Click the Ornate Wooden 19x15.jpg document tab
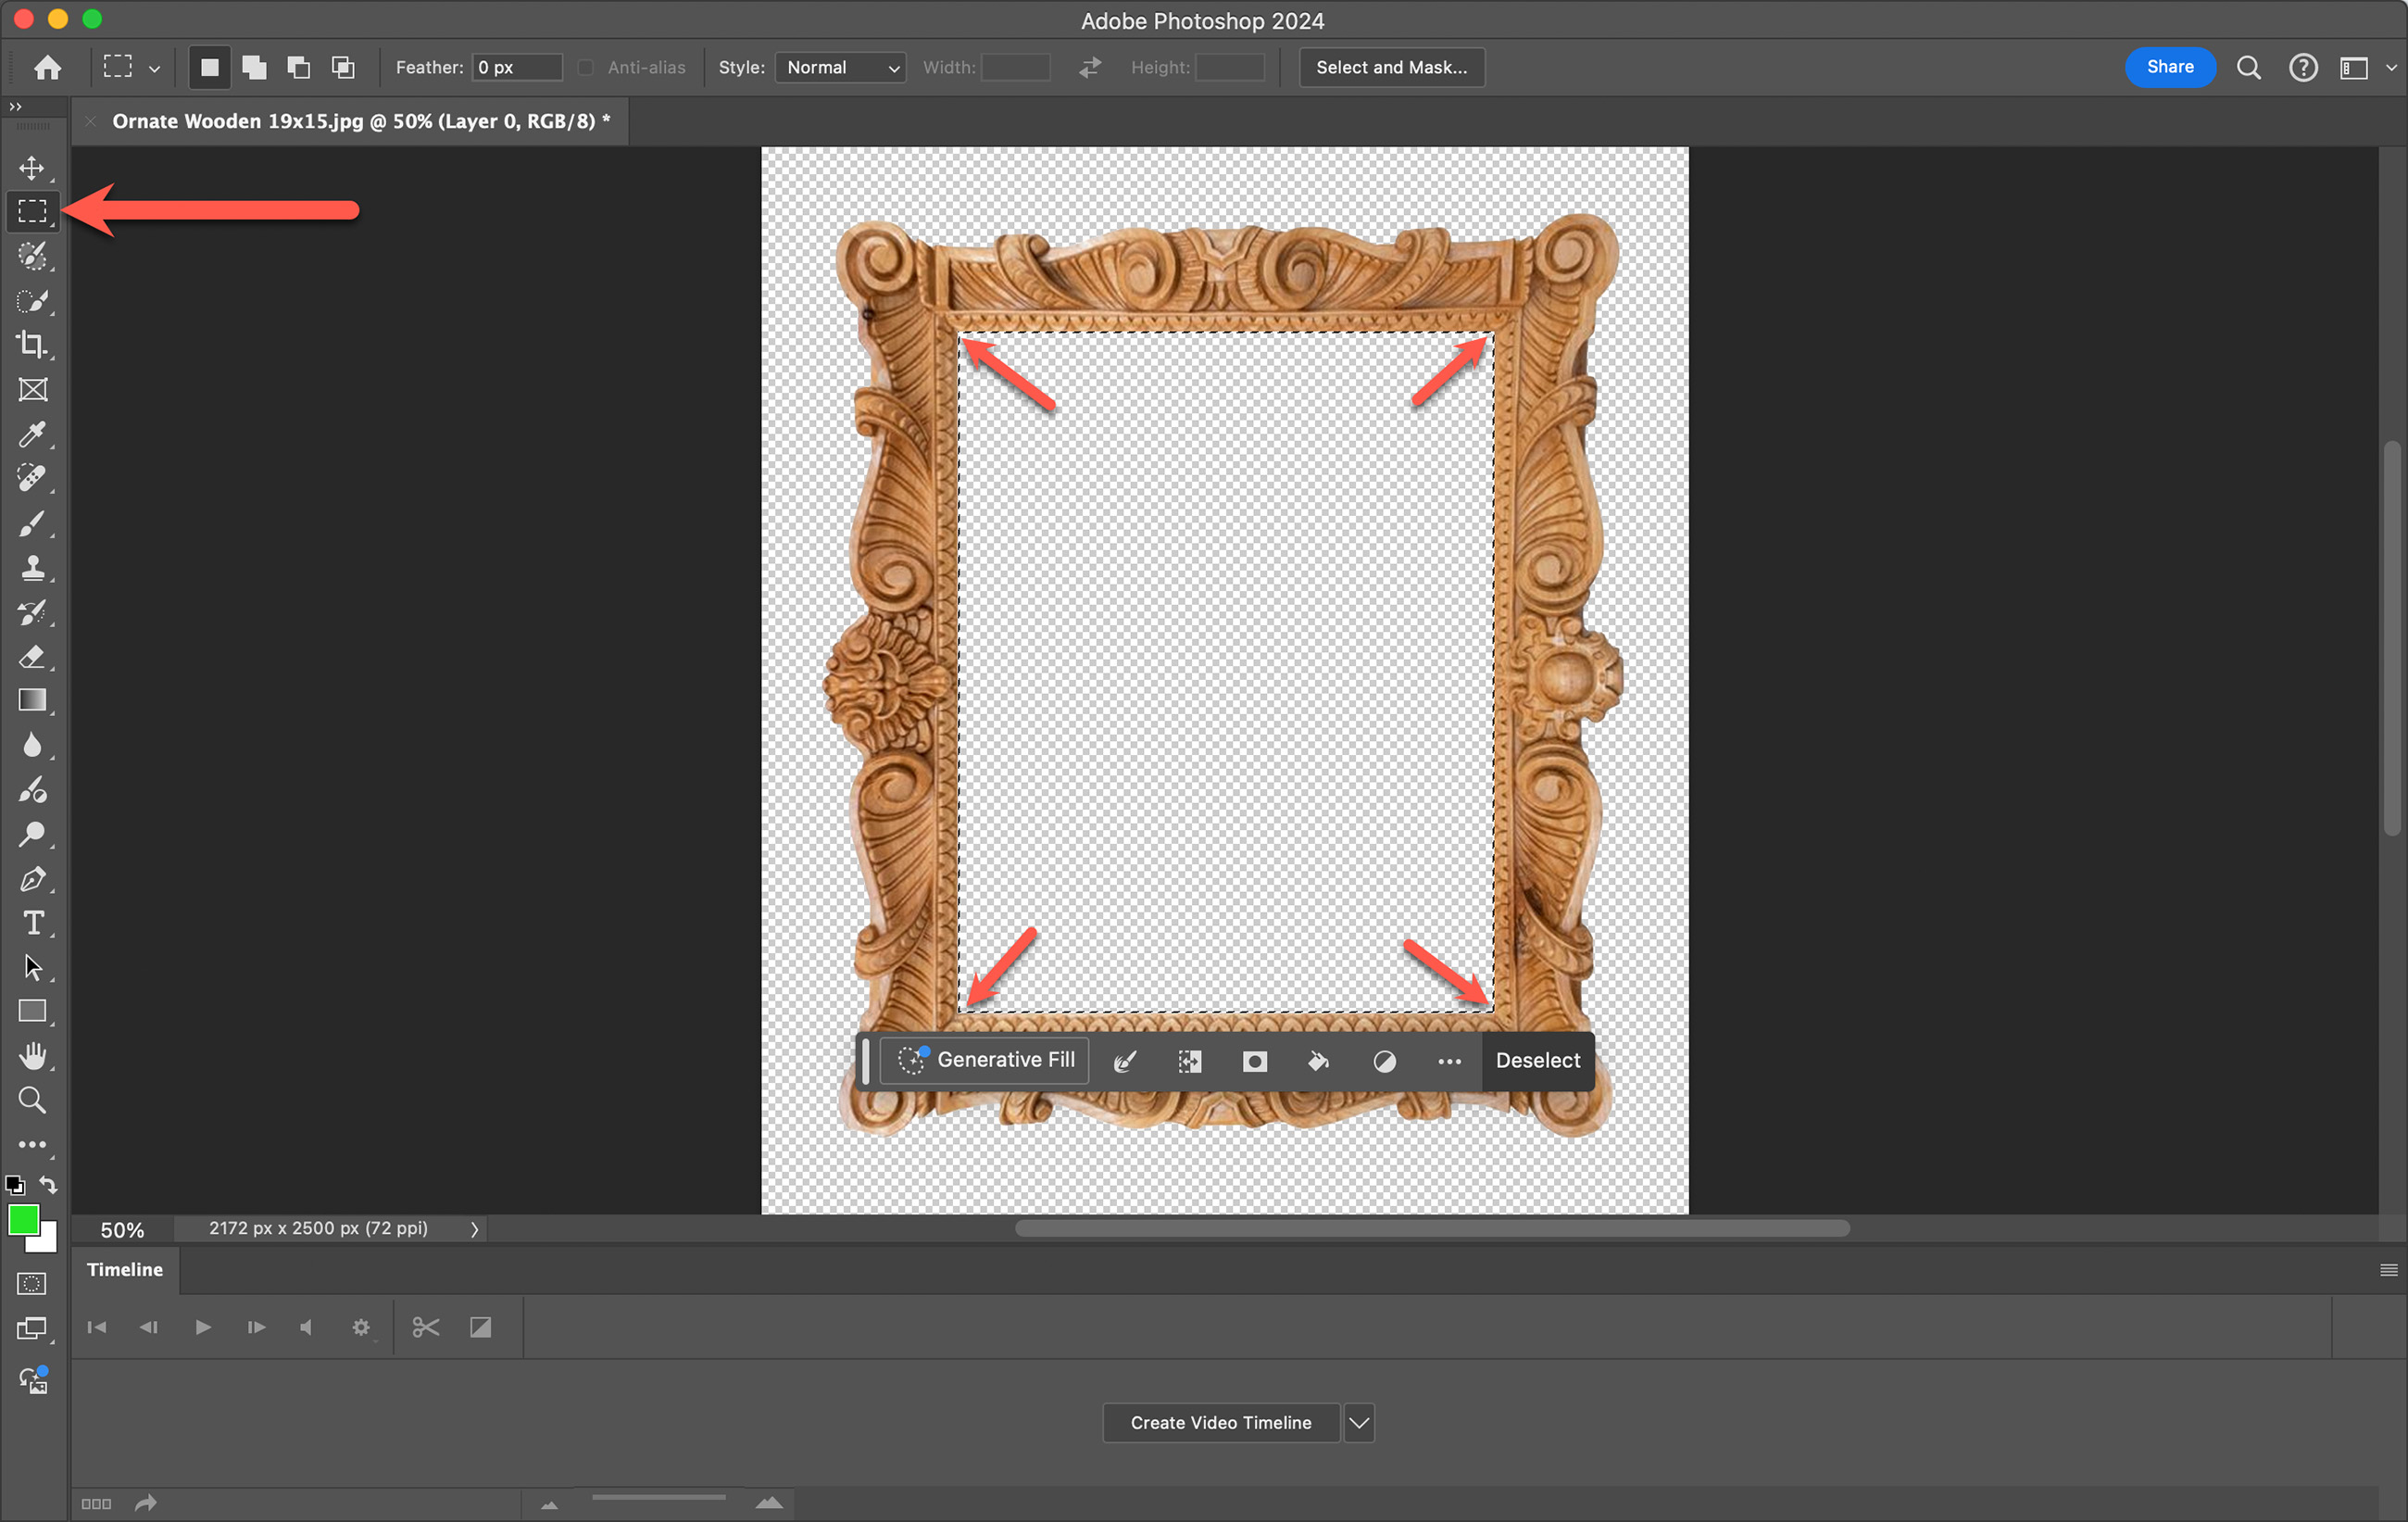The height and width of the screenshot is (1522, 2408). pyautogui.click(x=360, y=121)
